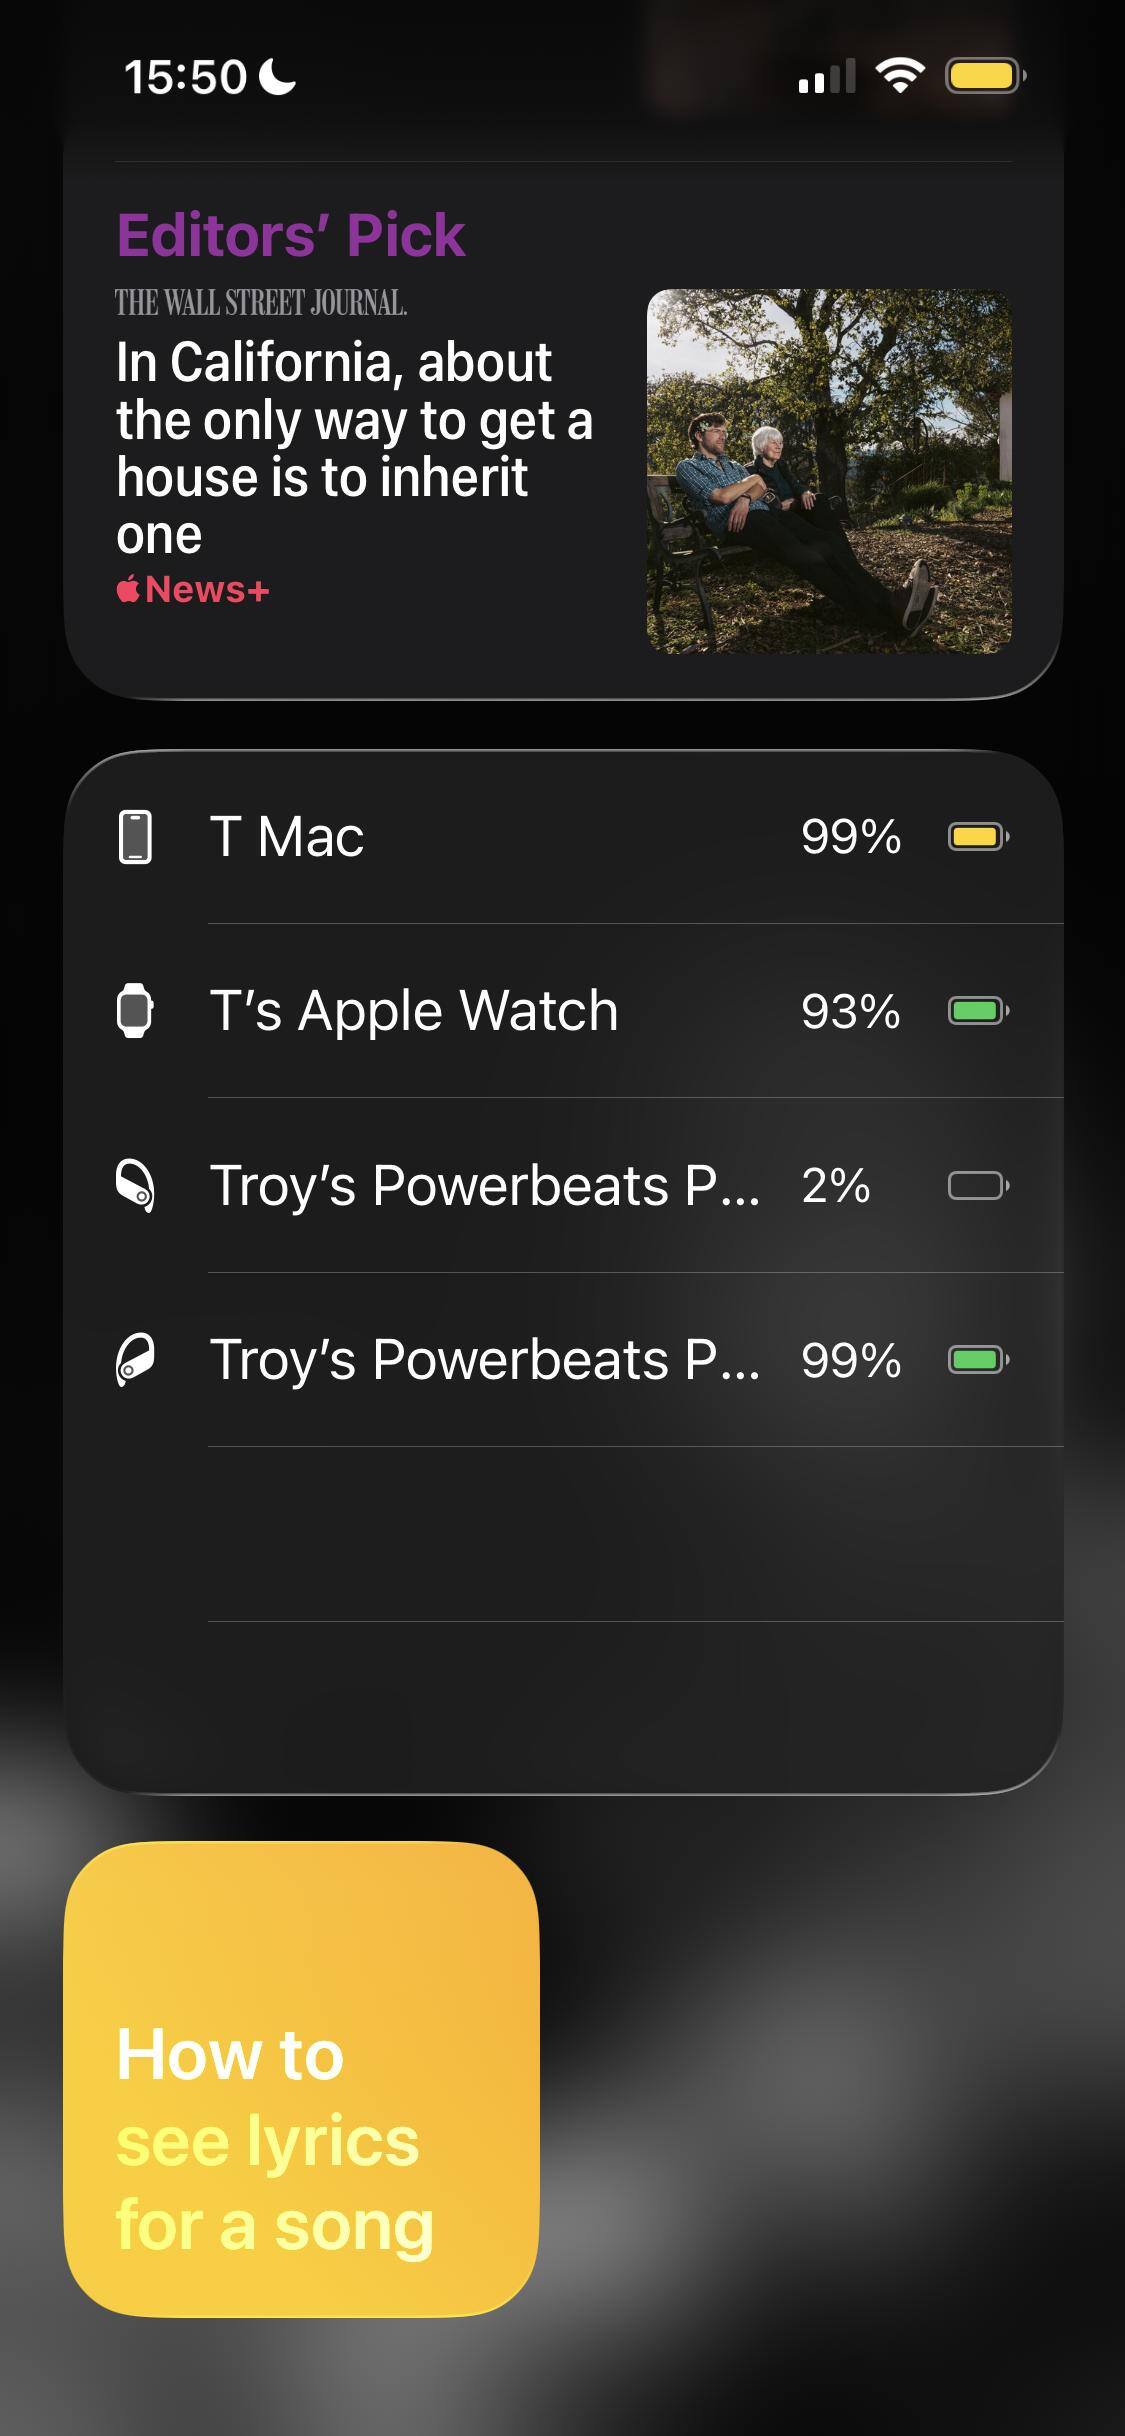The image size is (1125, 2436).
Task: Tap the Apple Watch device icon
Action: point(135,1011)
